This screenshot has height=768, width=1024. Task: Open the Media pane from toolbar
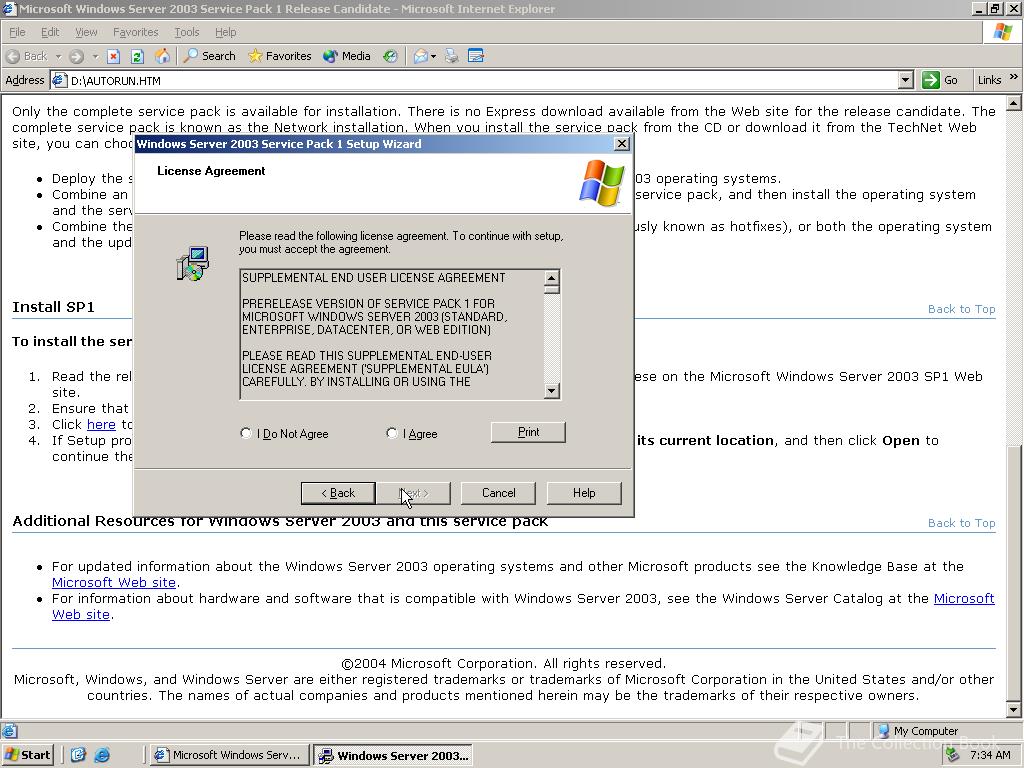click(347, 56)
